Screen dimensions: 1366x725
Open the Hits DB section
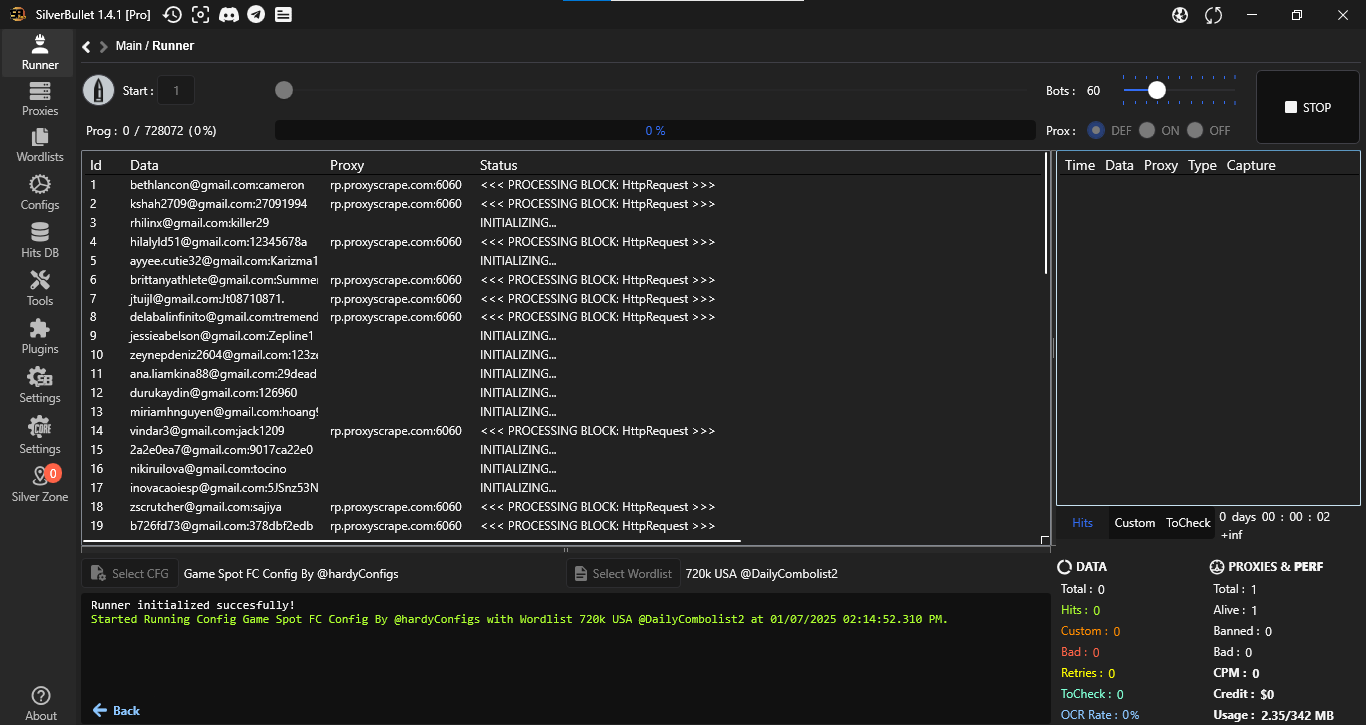tap(40, 241)
